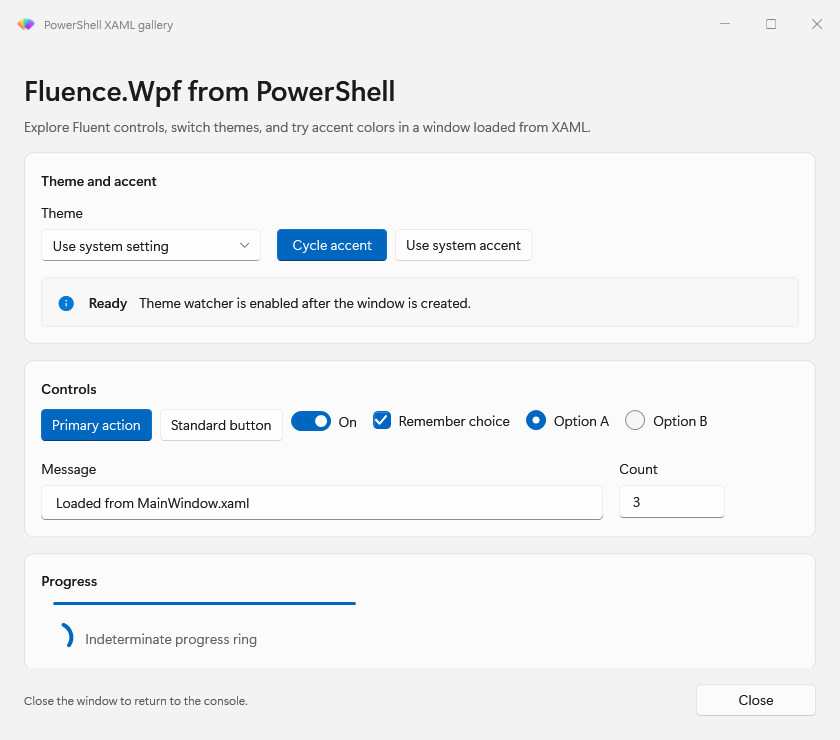Click the 'Count' field label
840x740 pixels.
638,469
